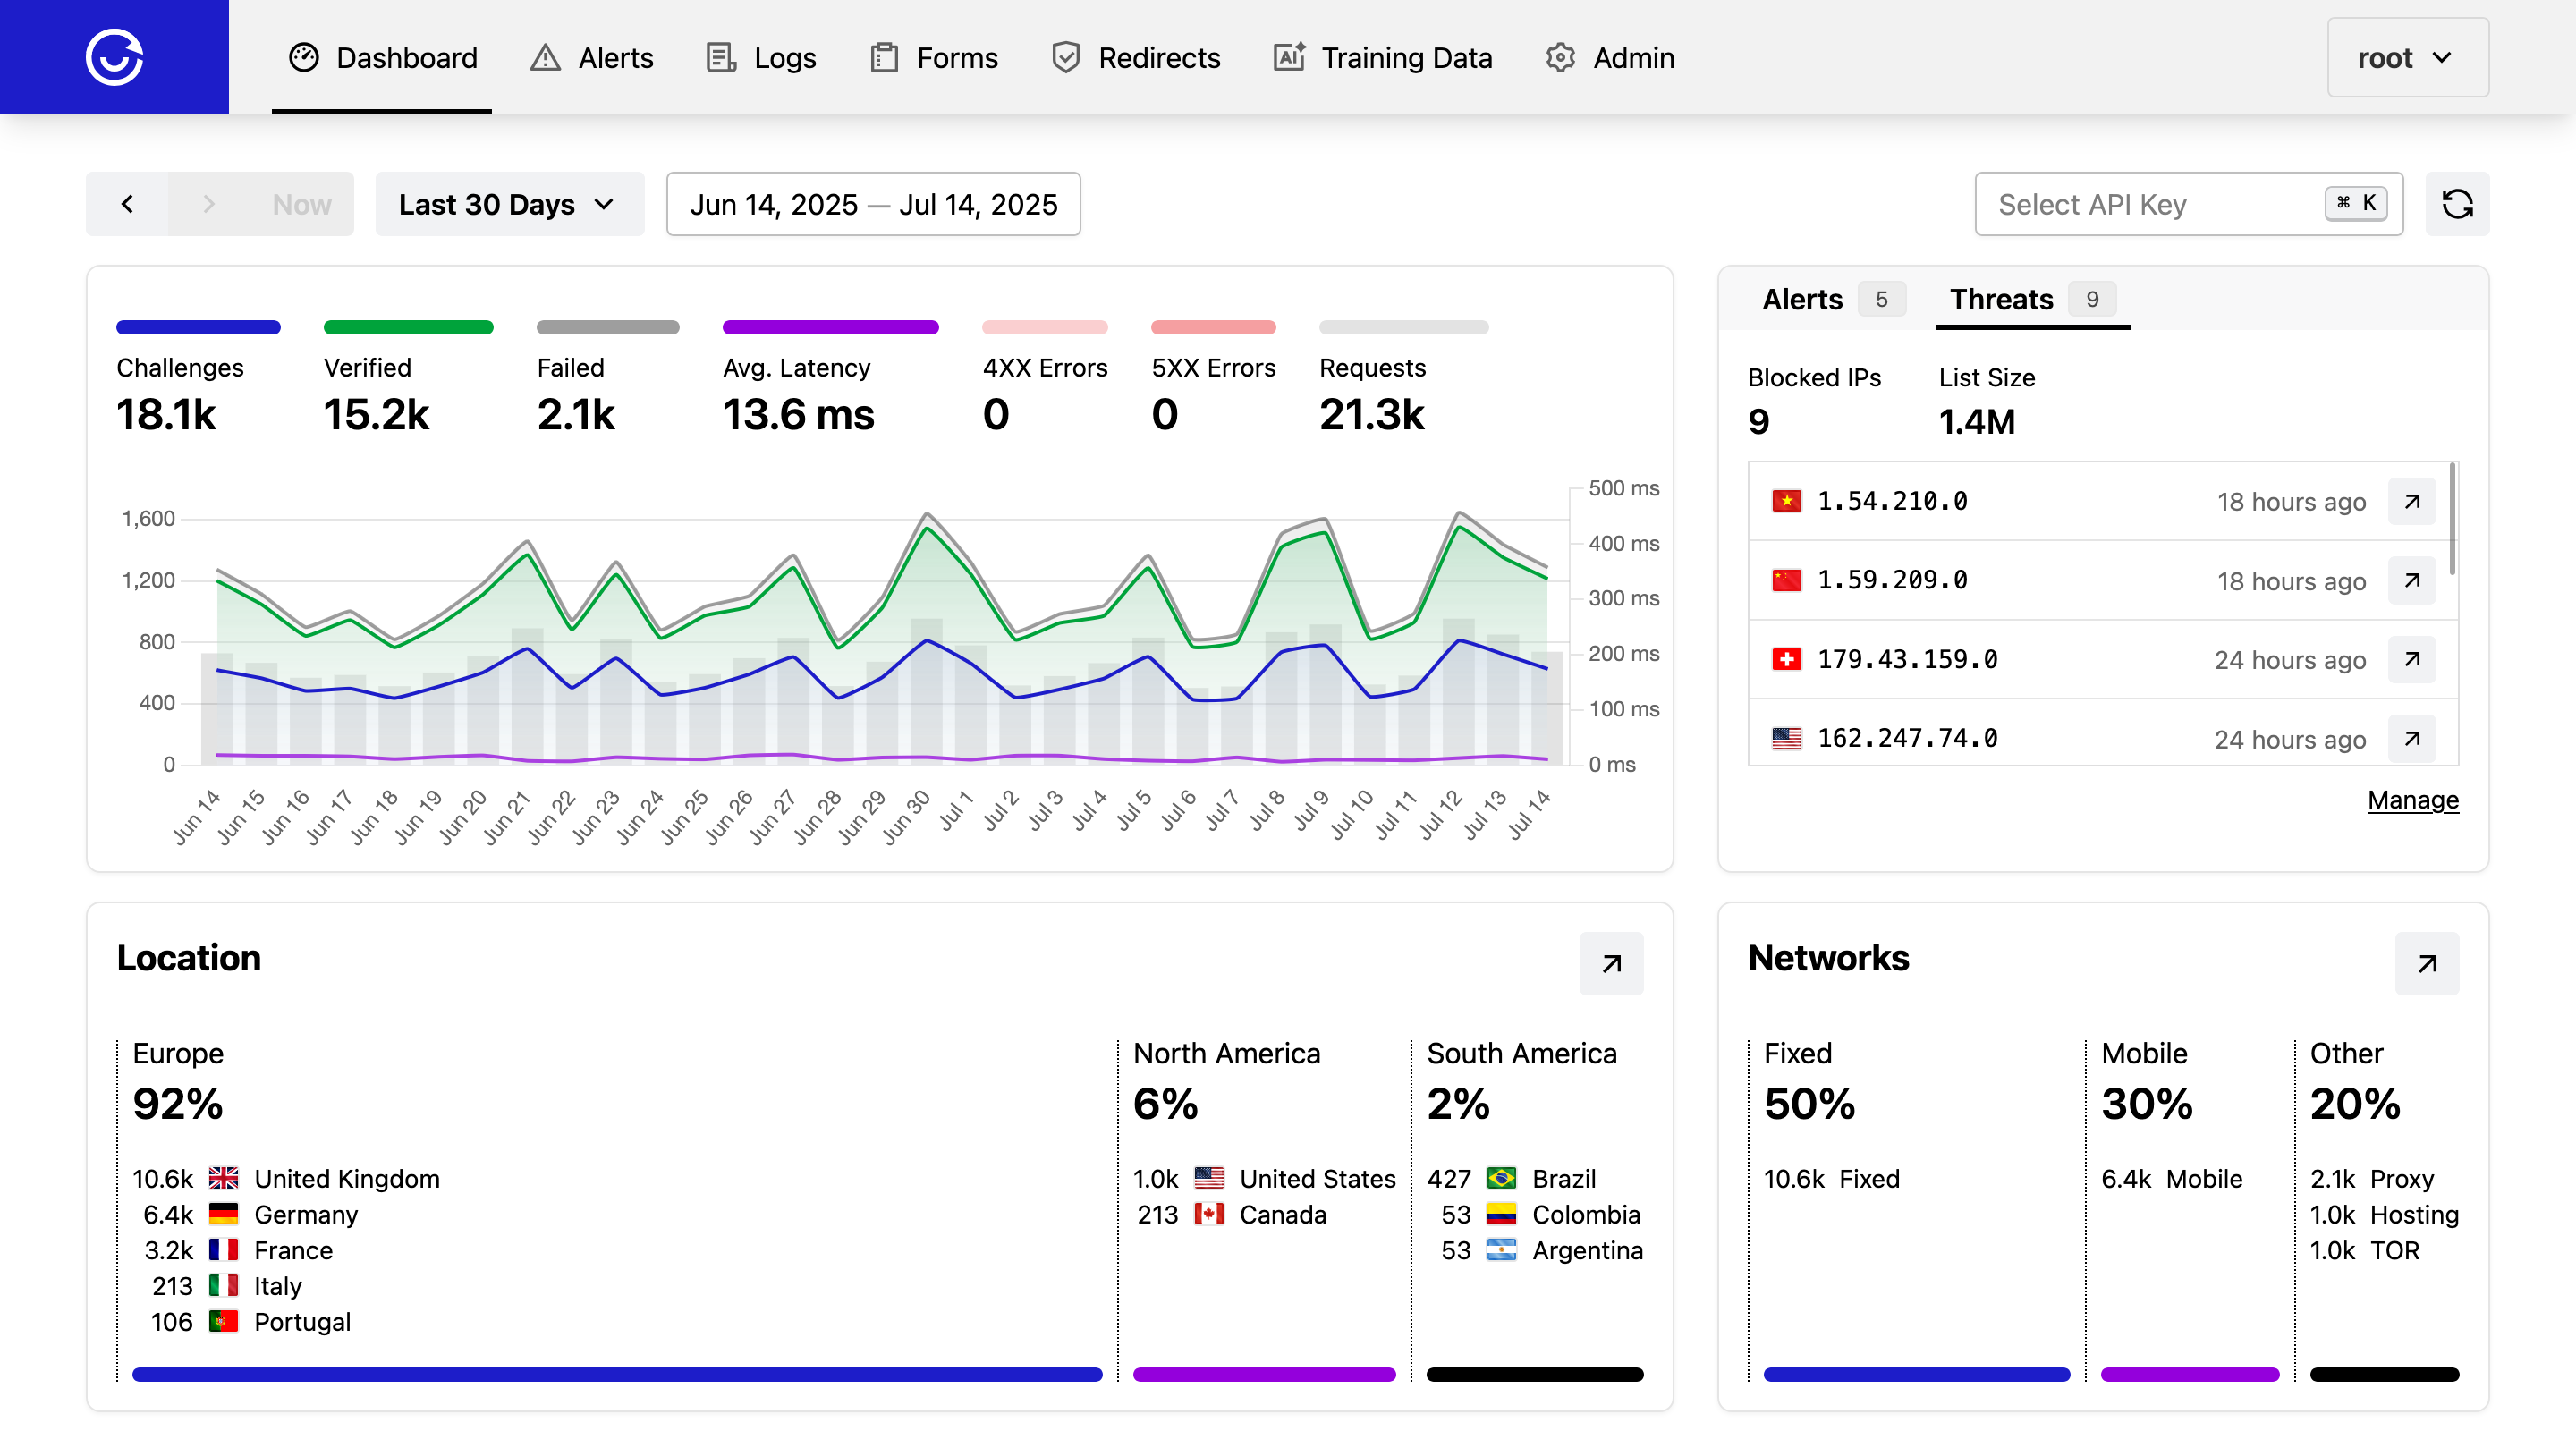
Task: Toggle the Challenges series in chart
Action: [180, 368]
